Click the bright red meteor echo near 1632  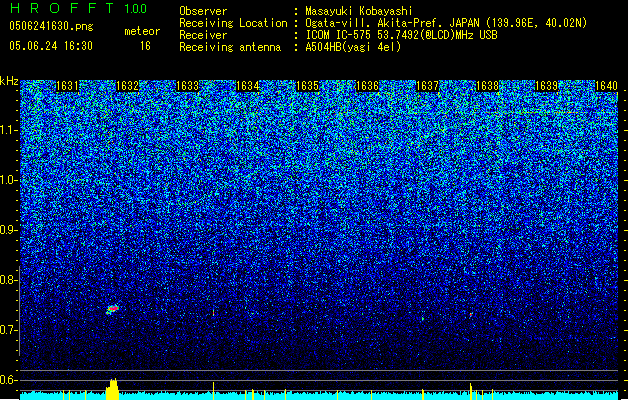pos(113,309)
